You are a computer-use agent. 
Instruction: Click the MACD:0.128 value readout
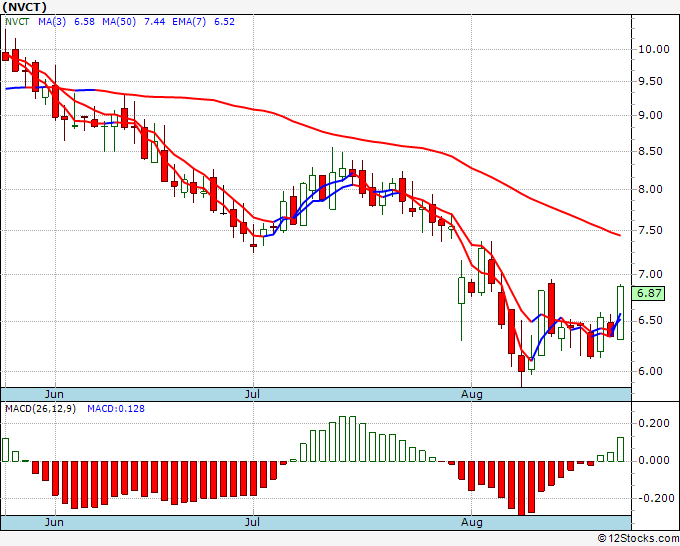(116, 409)
